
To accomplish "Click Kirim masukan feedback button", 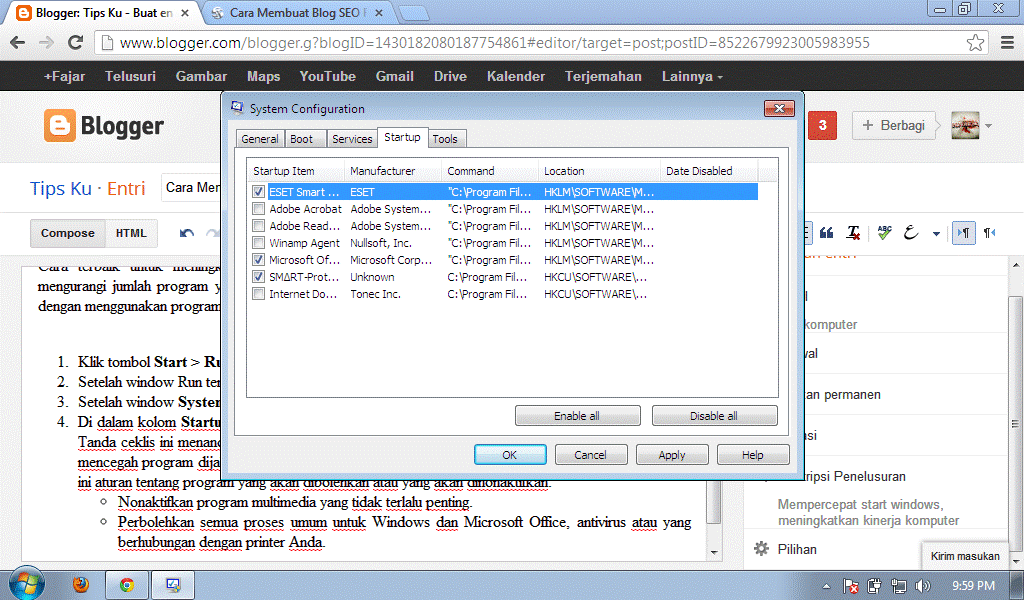I will pos(965,556).
